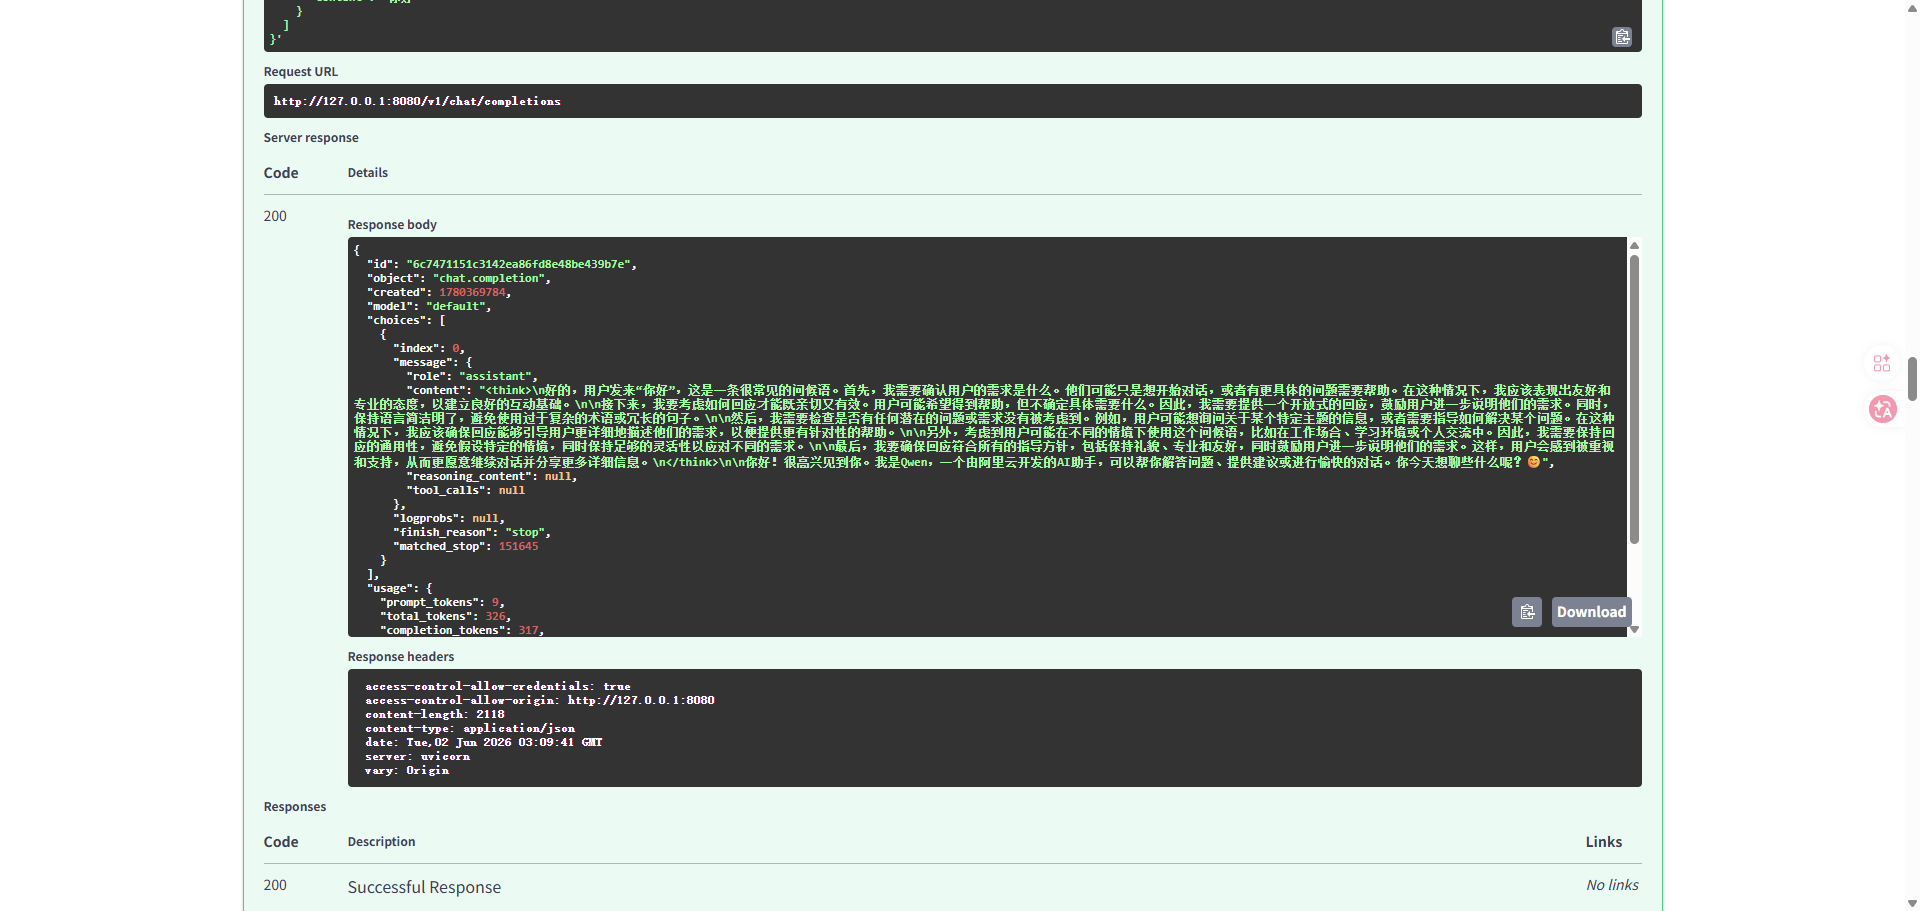This screenshot has width=1920, height=911.
Task: Click the "Server response" heading
Action: coord(311,138)
